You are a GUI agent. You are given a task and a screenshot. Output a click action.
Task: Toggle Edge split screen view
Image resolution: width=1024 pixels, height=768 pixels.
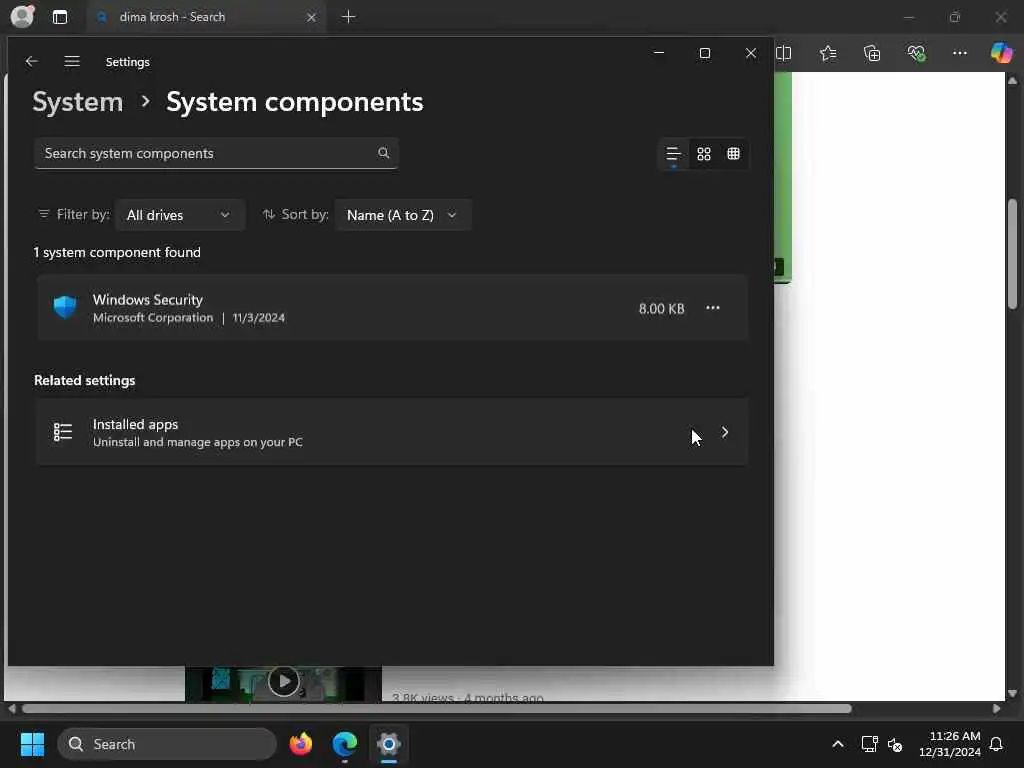(784, 53)
